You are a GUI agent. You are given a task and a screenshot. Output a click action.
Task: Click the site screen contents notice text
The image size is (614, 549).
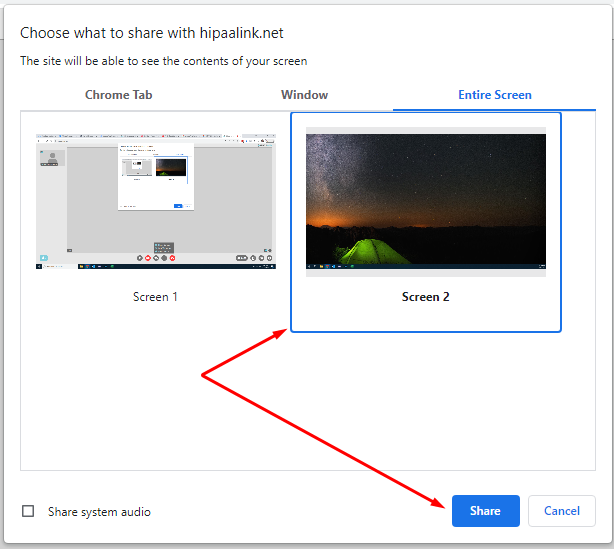pos(164,61)
